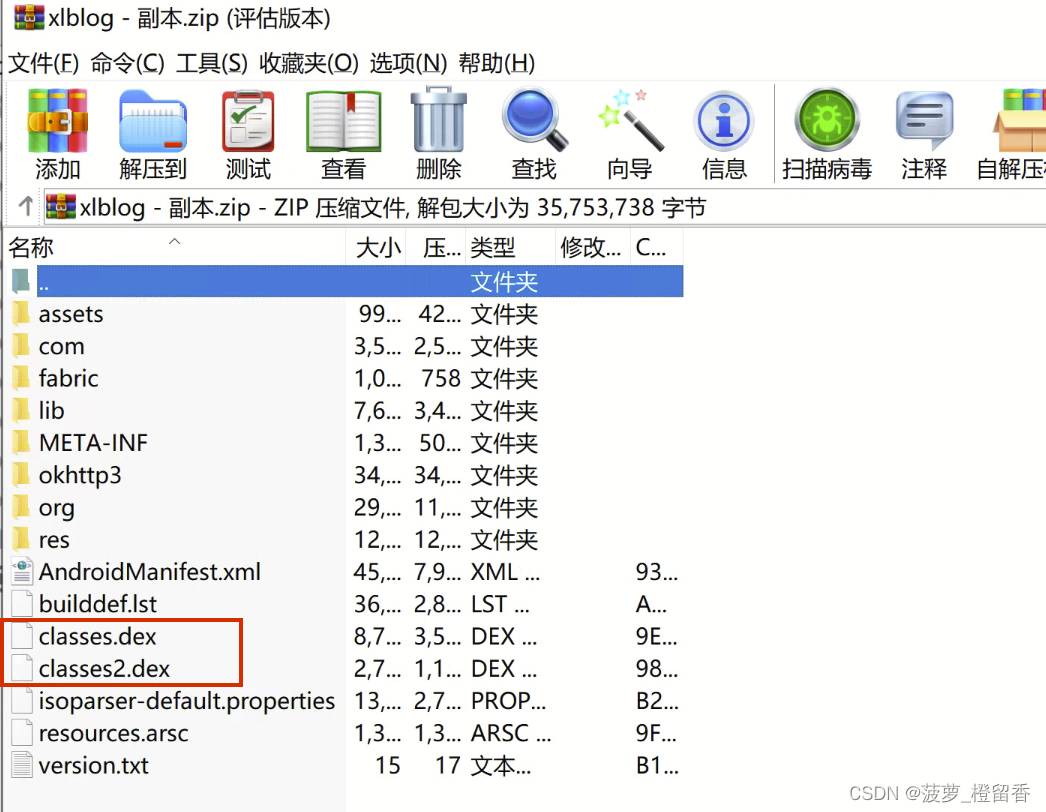The image size is (1046, 812).
Task: Open the 查看 (View) book icon
Action: point(344,121)
